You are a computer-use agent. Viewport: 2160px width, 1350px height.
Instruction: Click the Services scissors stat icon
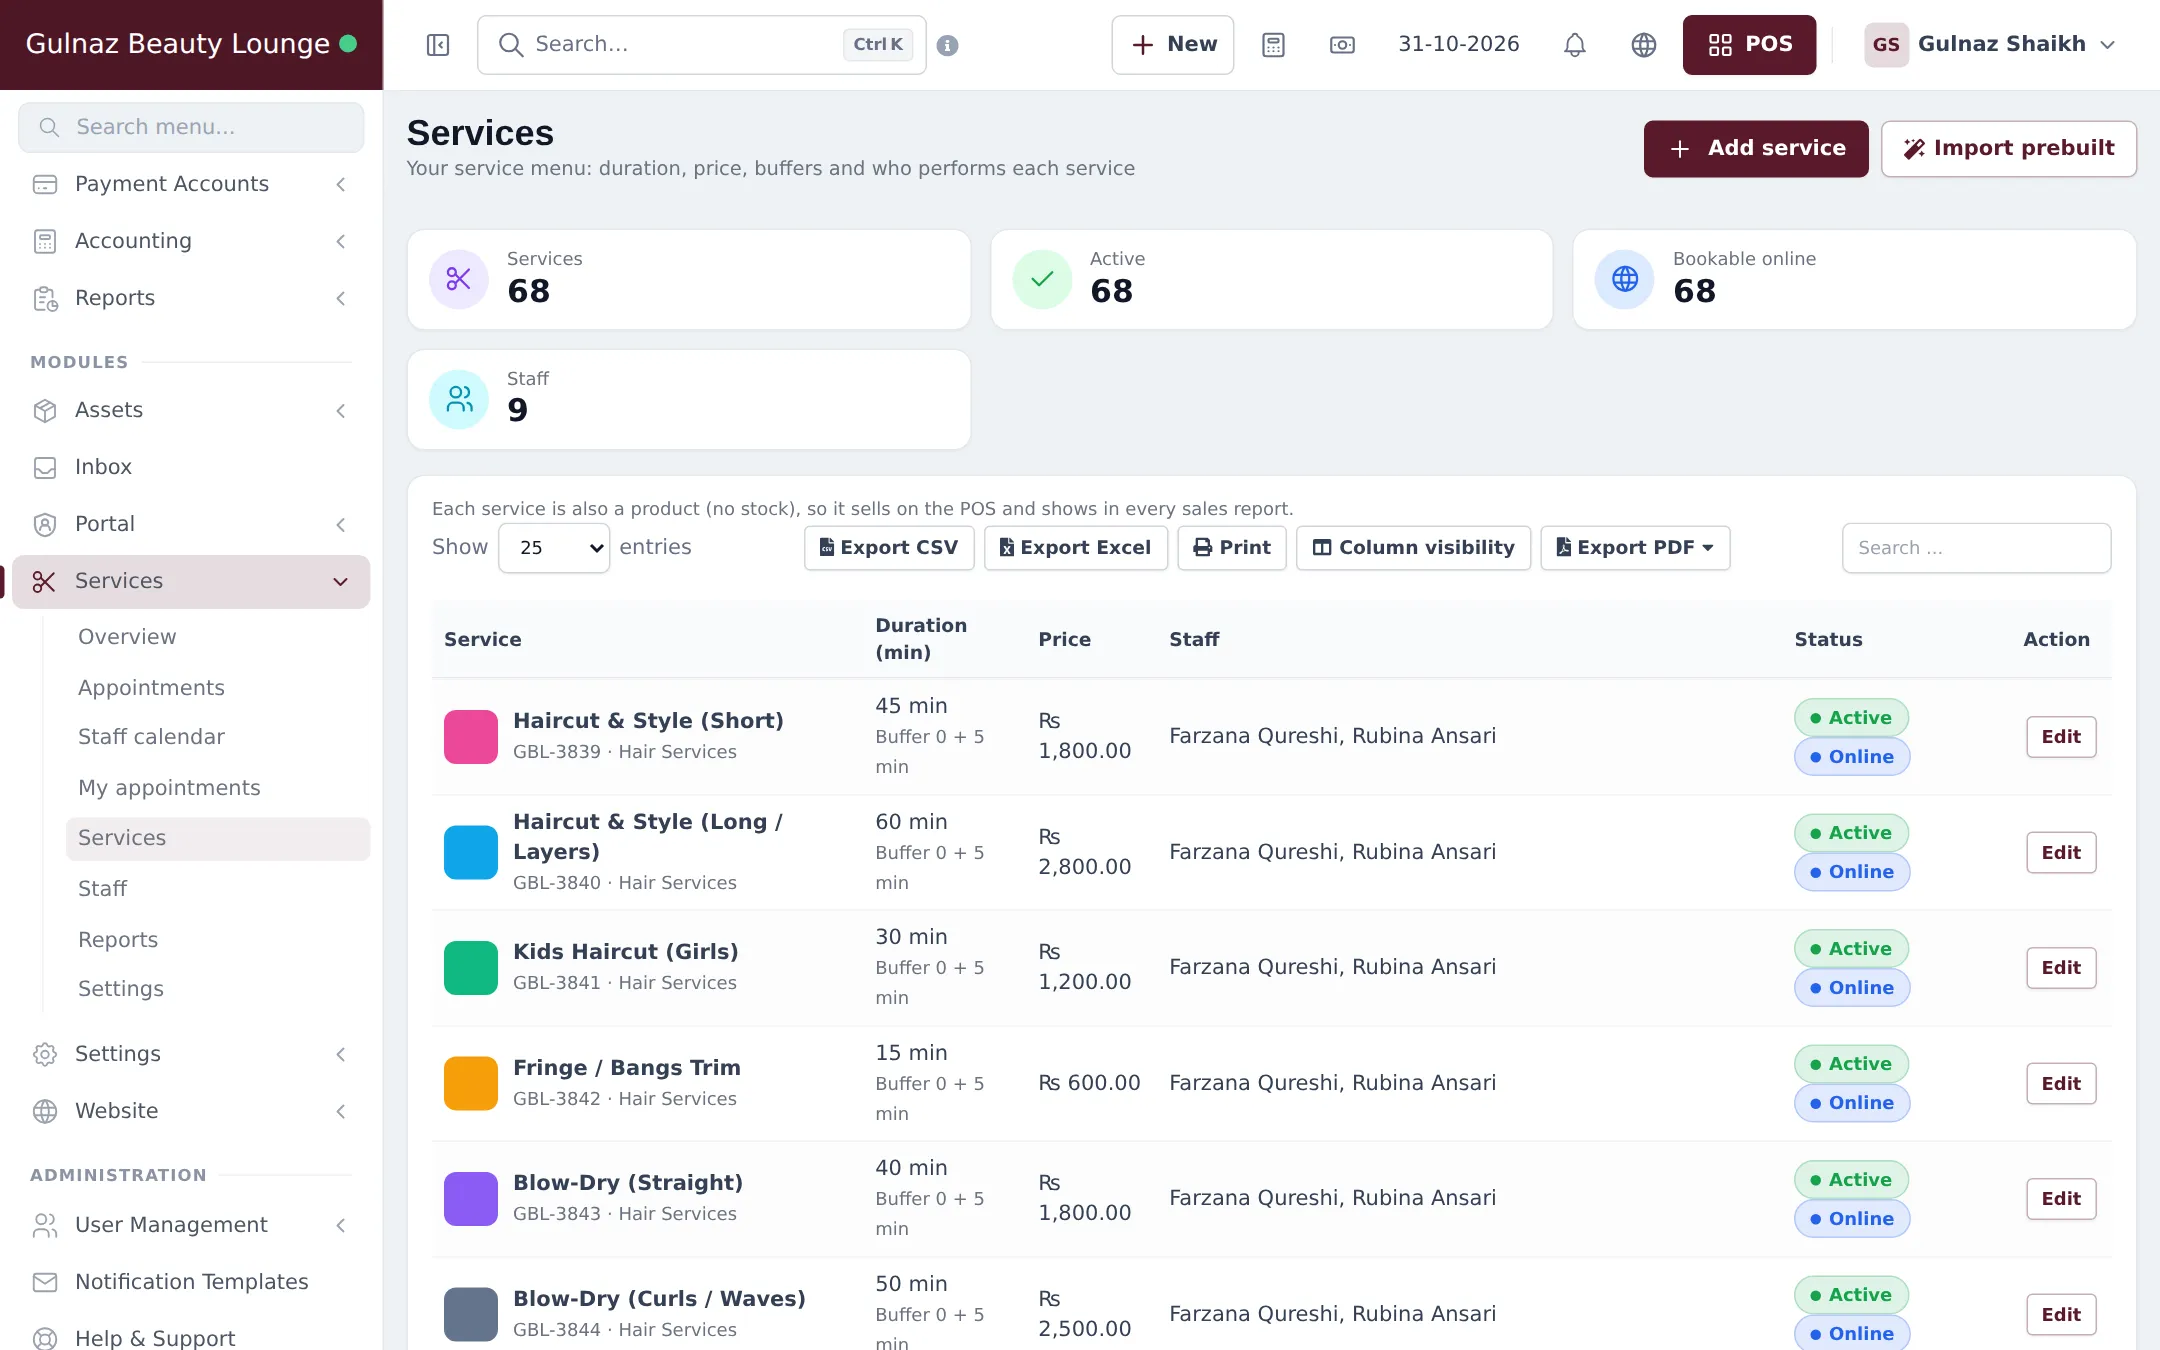tap(459, 279)
